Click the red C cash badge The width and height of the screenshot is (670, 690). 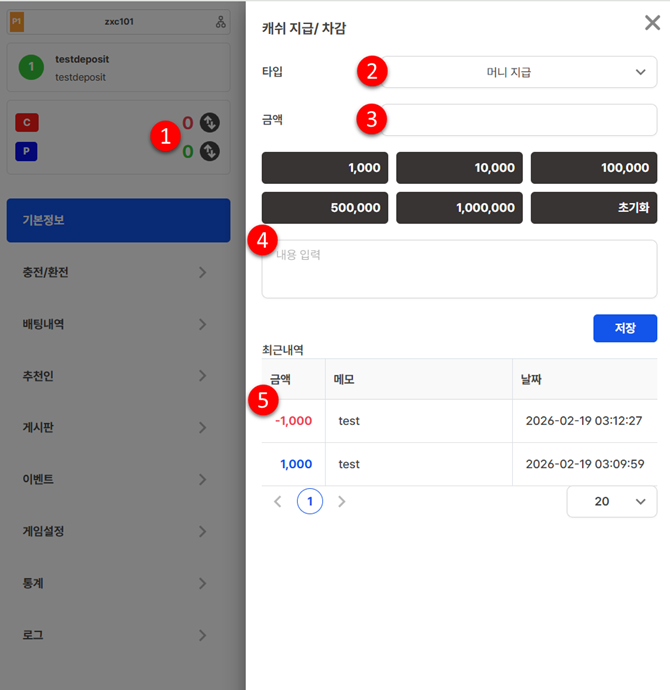(x=27, y=123)
